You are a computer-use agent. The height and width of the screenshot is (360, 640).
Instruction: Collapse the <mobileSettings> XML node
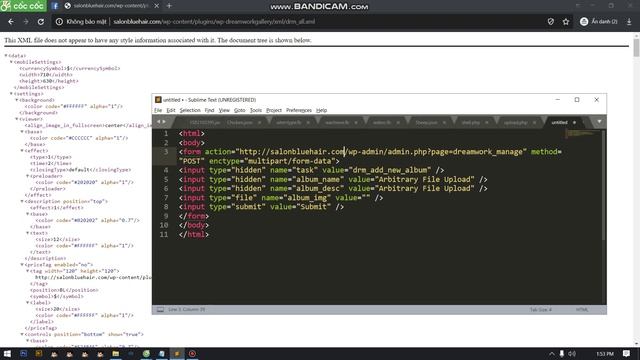tap(11, 62)
